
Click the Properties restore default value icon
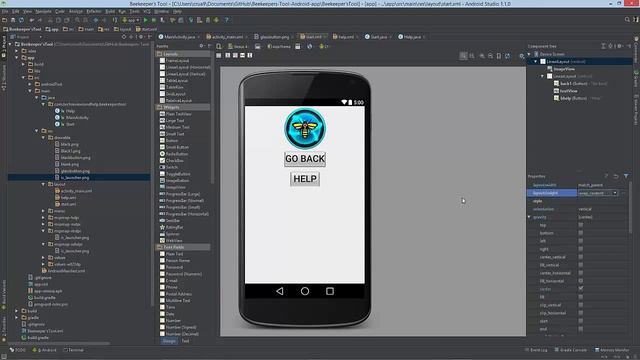coord(616,176)
